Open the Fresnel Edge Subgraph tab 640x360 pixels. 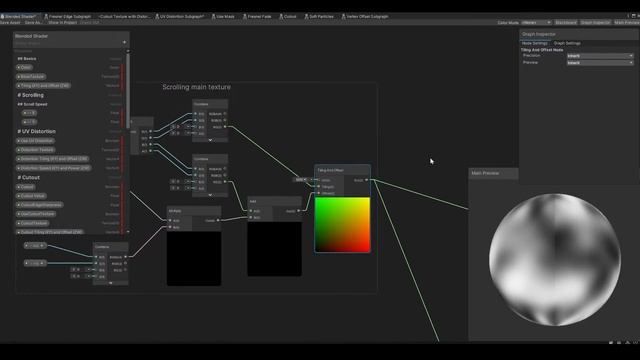point(68,16)
